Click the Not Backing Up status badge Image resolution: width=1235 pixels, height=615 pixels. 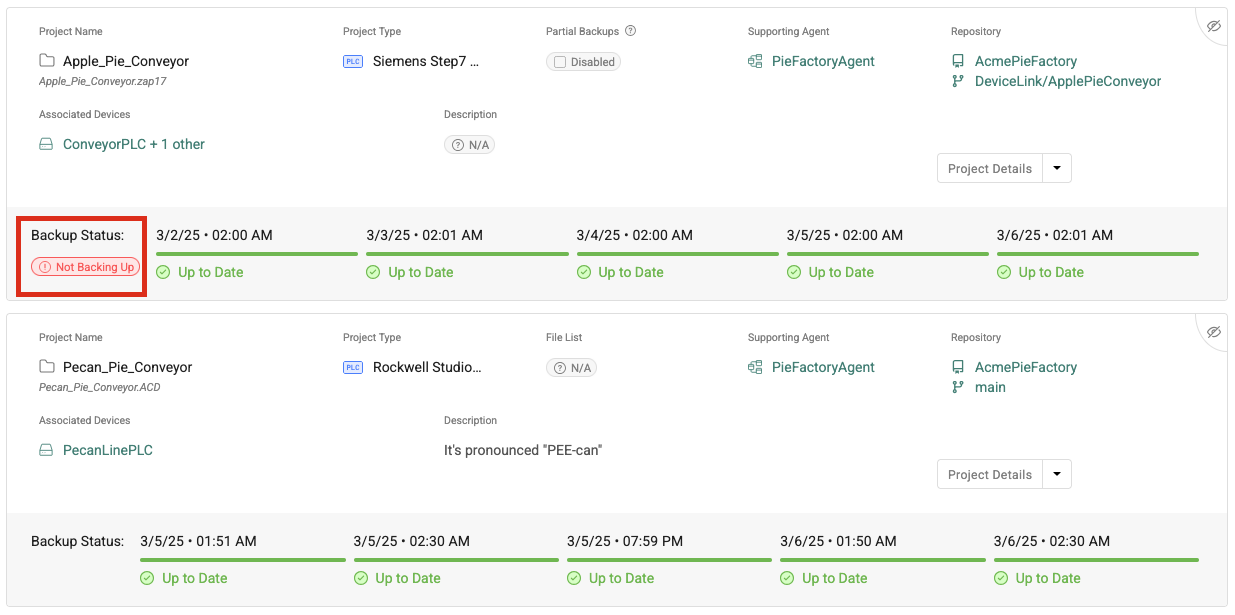tap(85, 267)
